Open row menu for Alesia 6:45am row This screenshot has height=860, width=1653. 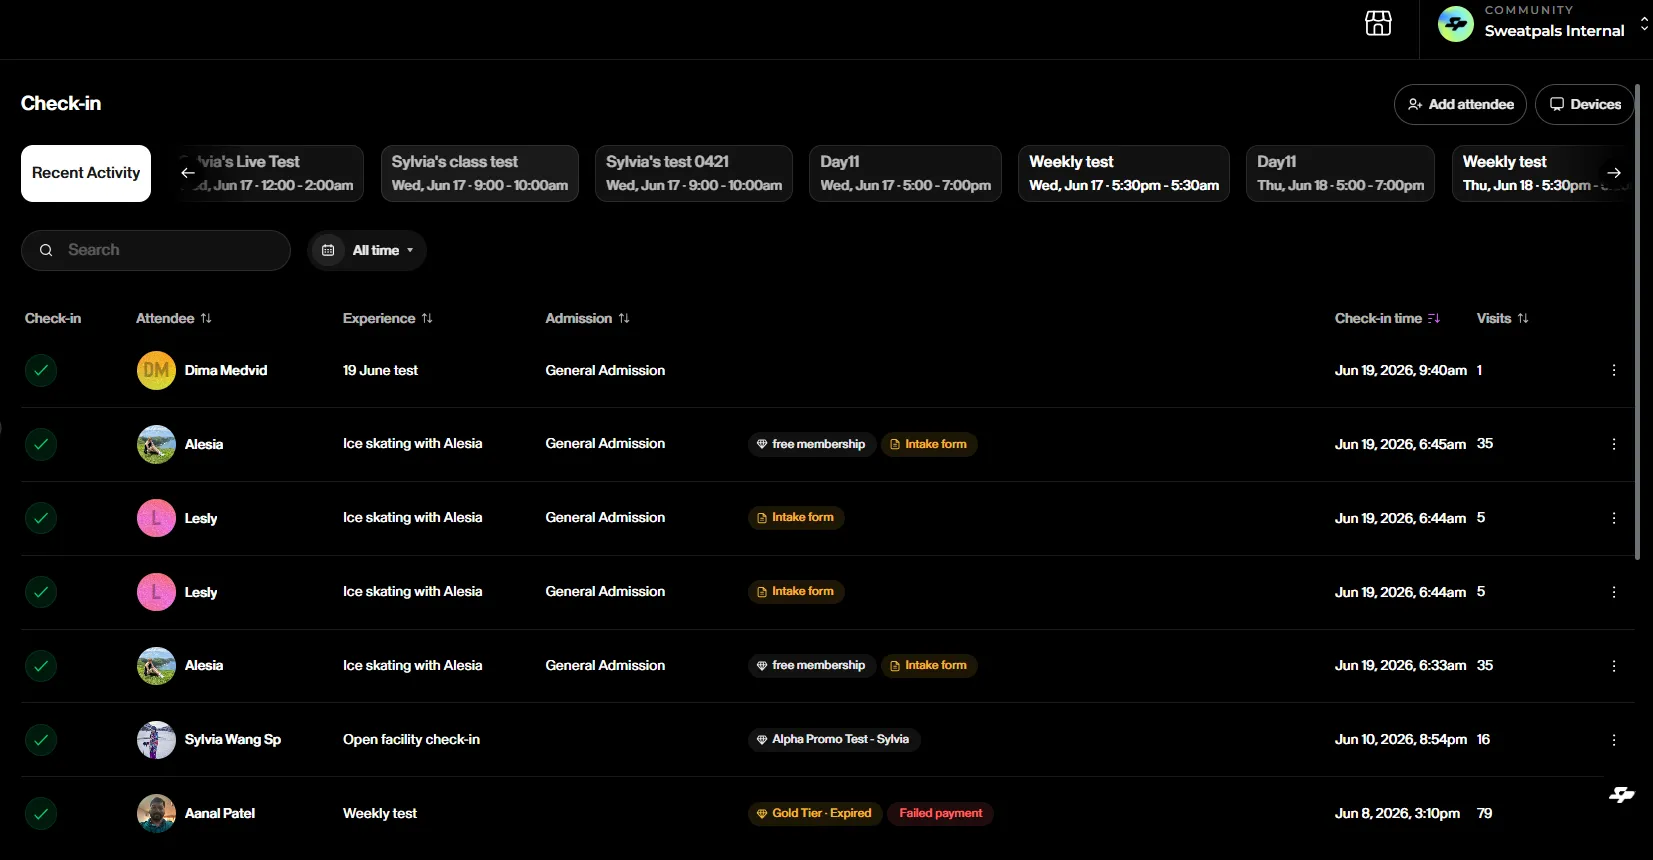coord(1614,444)
